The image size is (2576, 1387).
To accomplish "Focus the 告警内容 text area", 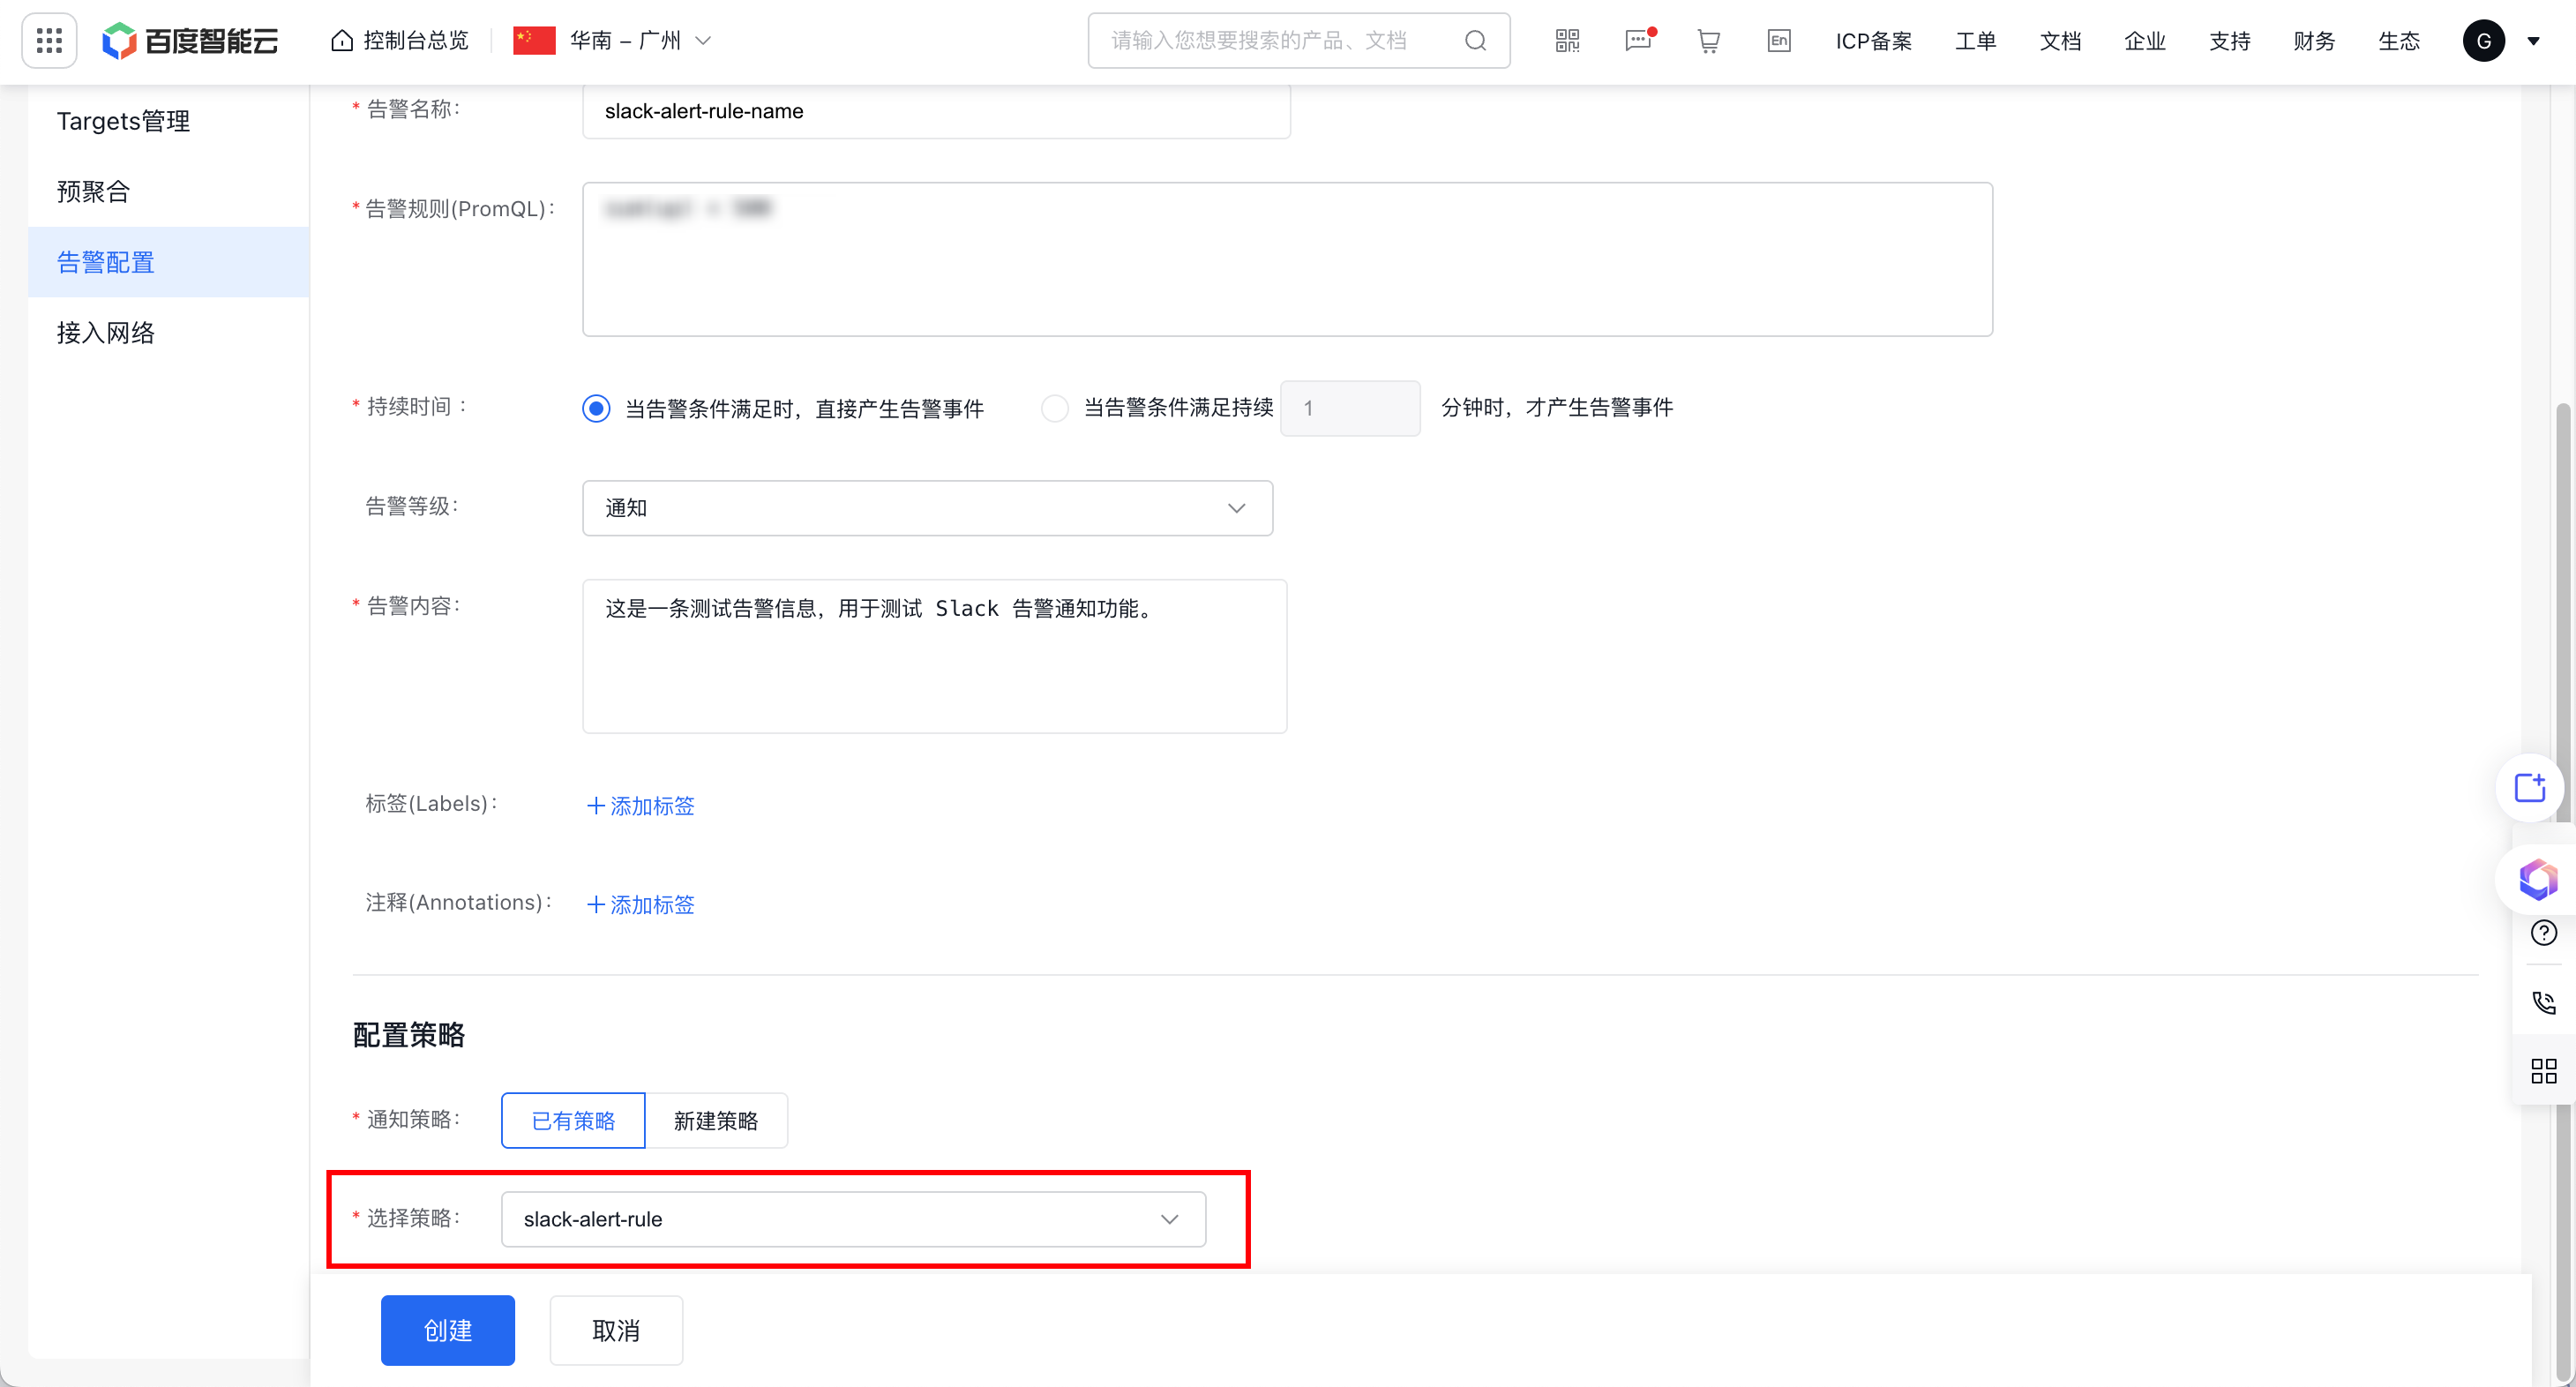I will point(934,656).
